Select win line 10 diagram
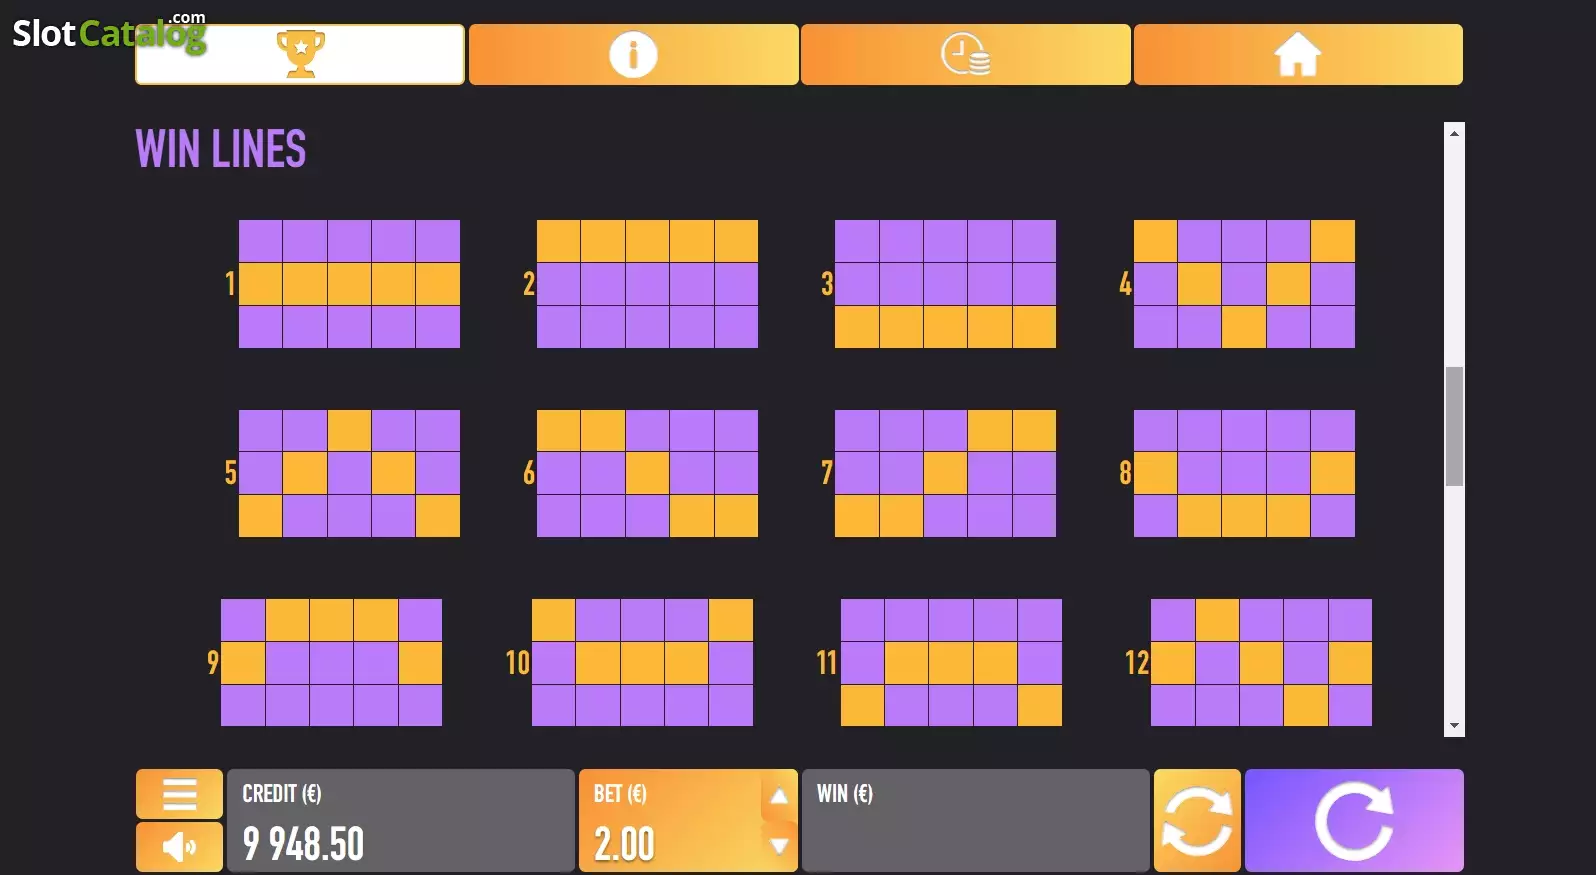 pyautogui.click(x=642, y=662)
